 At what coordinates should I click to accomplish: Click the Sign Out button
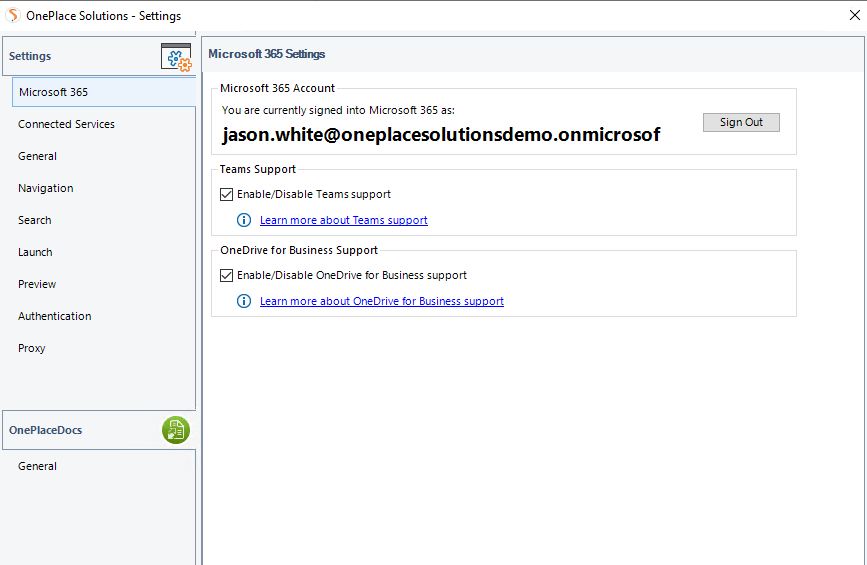tap(741, 122)
